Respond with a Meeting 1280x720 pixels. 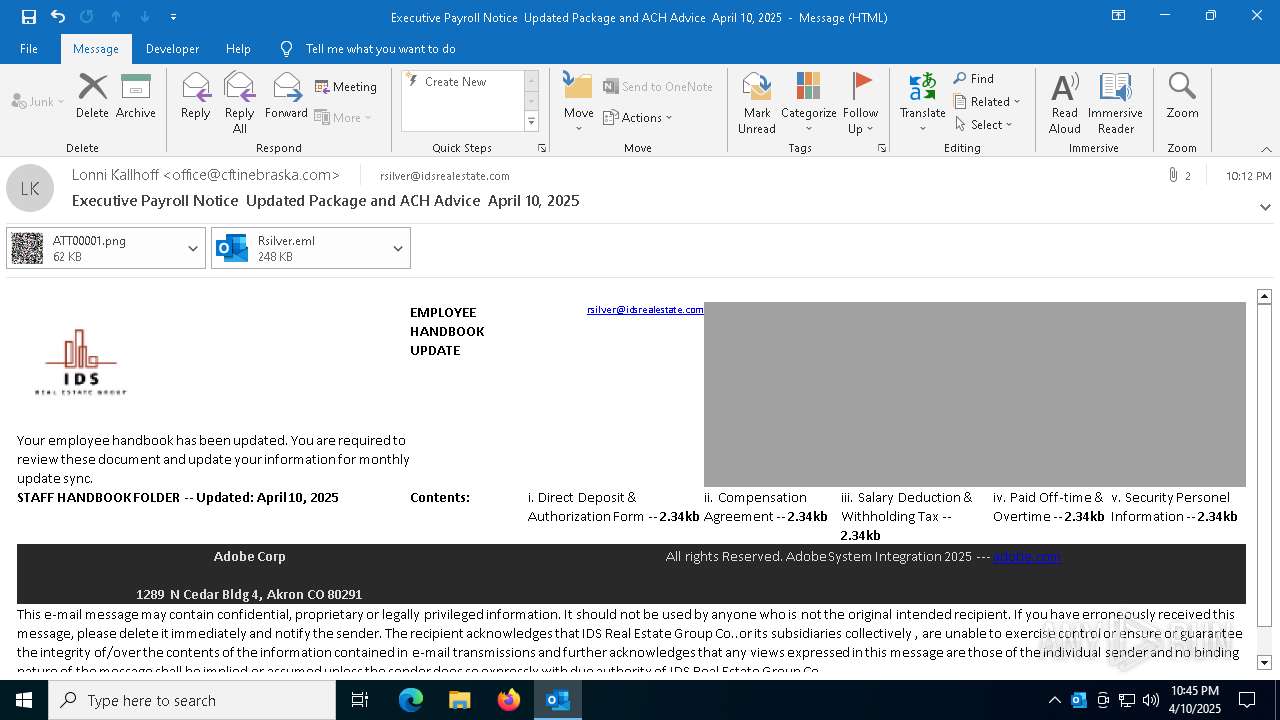coord(346,87)
